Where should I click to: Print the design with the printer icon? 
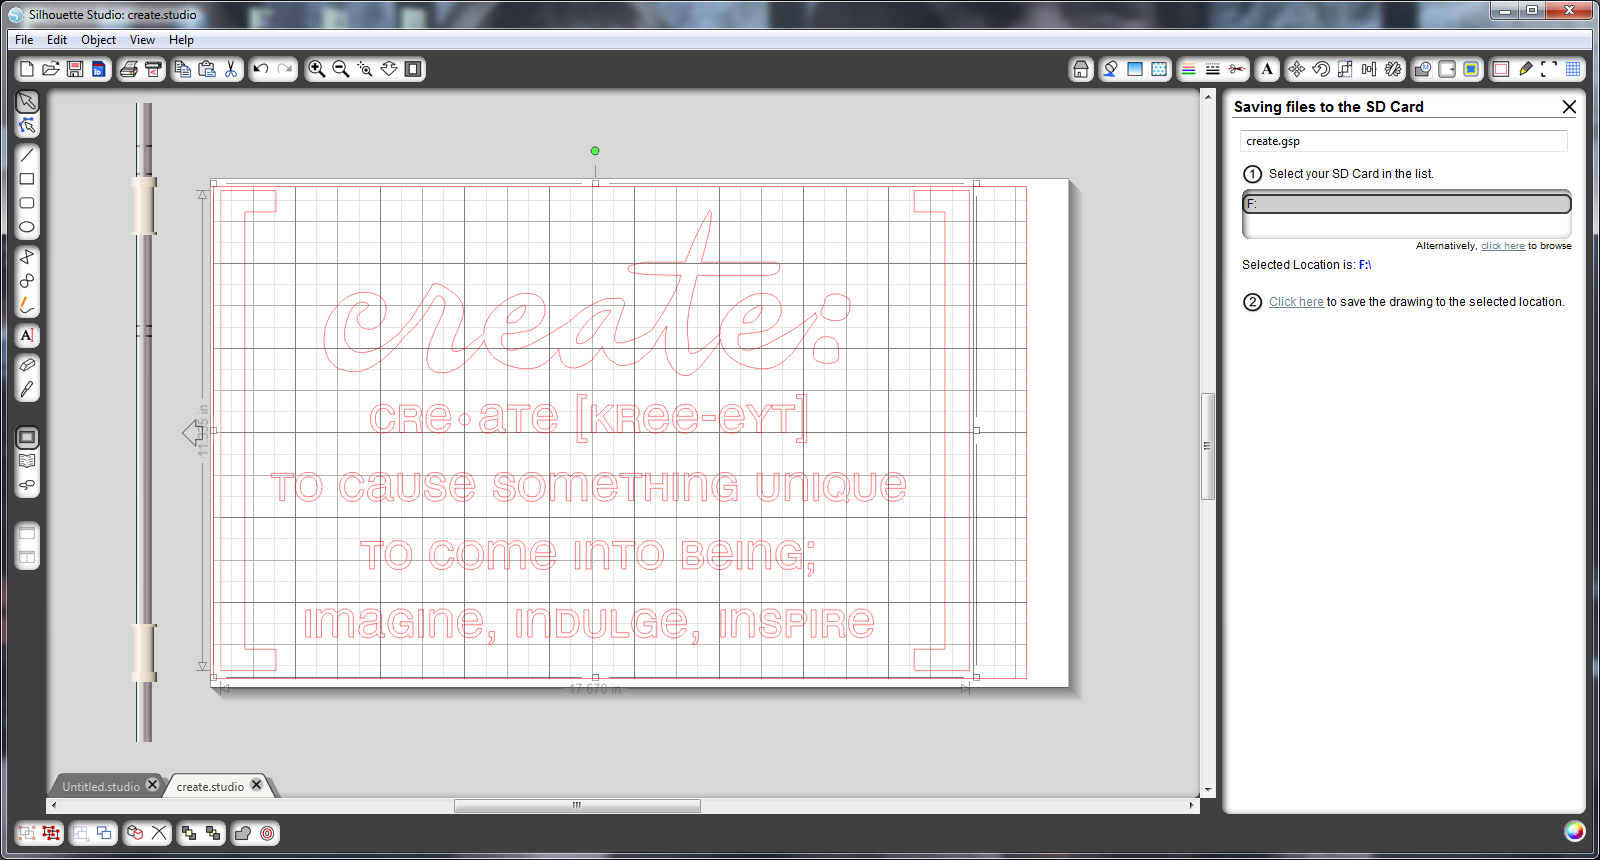(x=129, y=69)
